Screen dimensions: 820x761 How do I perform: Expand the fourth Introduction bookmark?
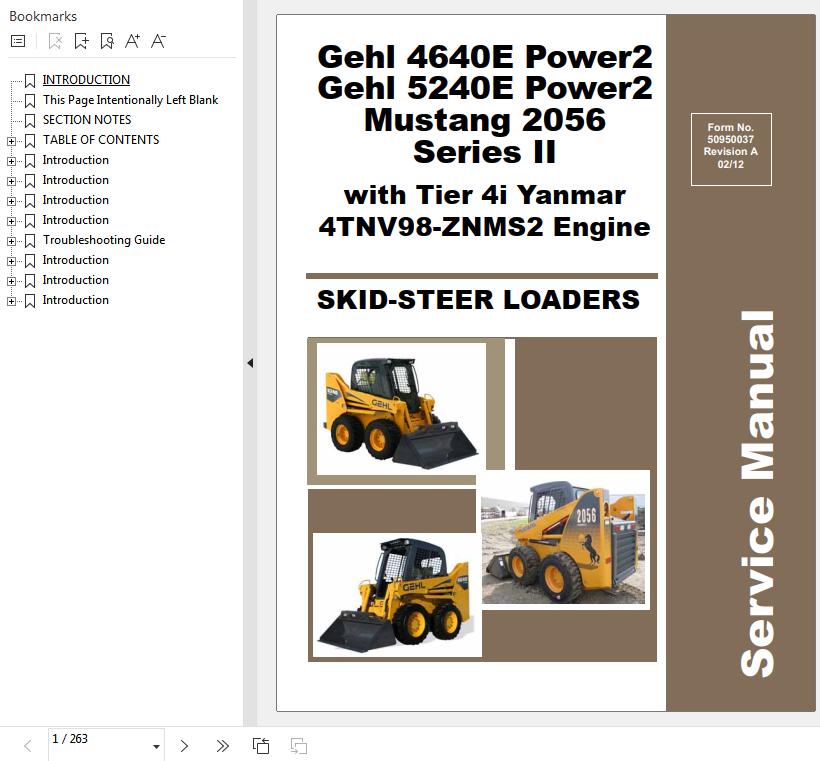coord(11,221)
